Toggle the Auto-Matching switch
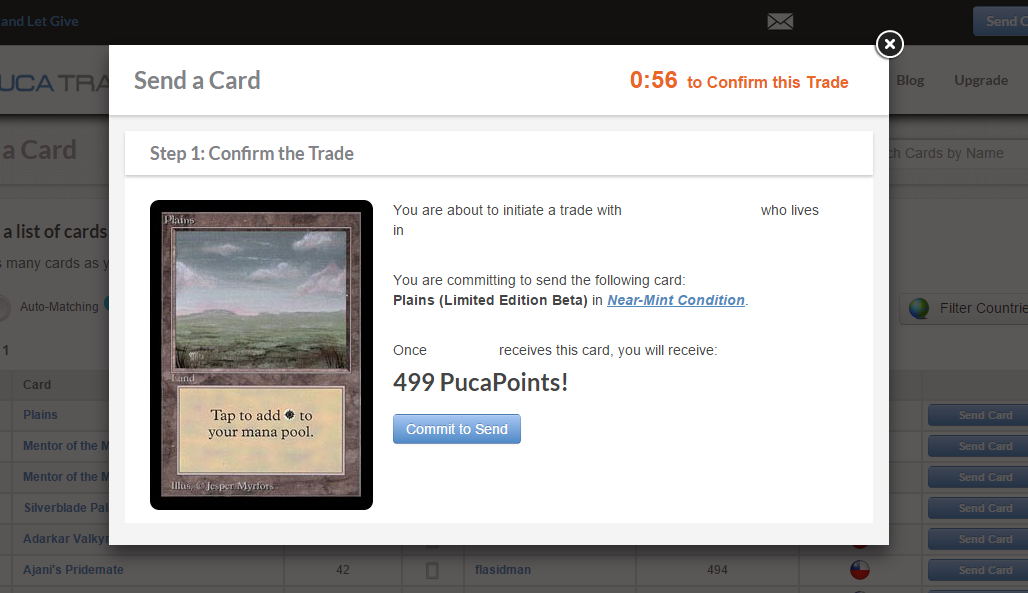 pyautogui.click(x=5, y=307)
